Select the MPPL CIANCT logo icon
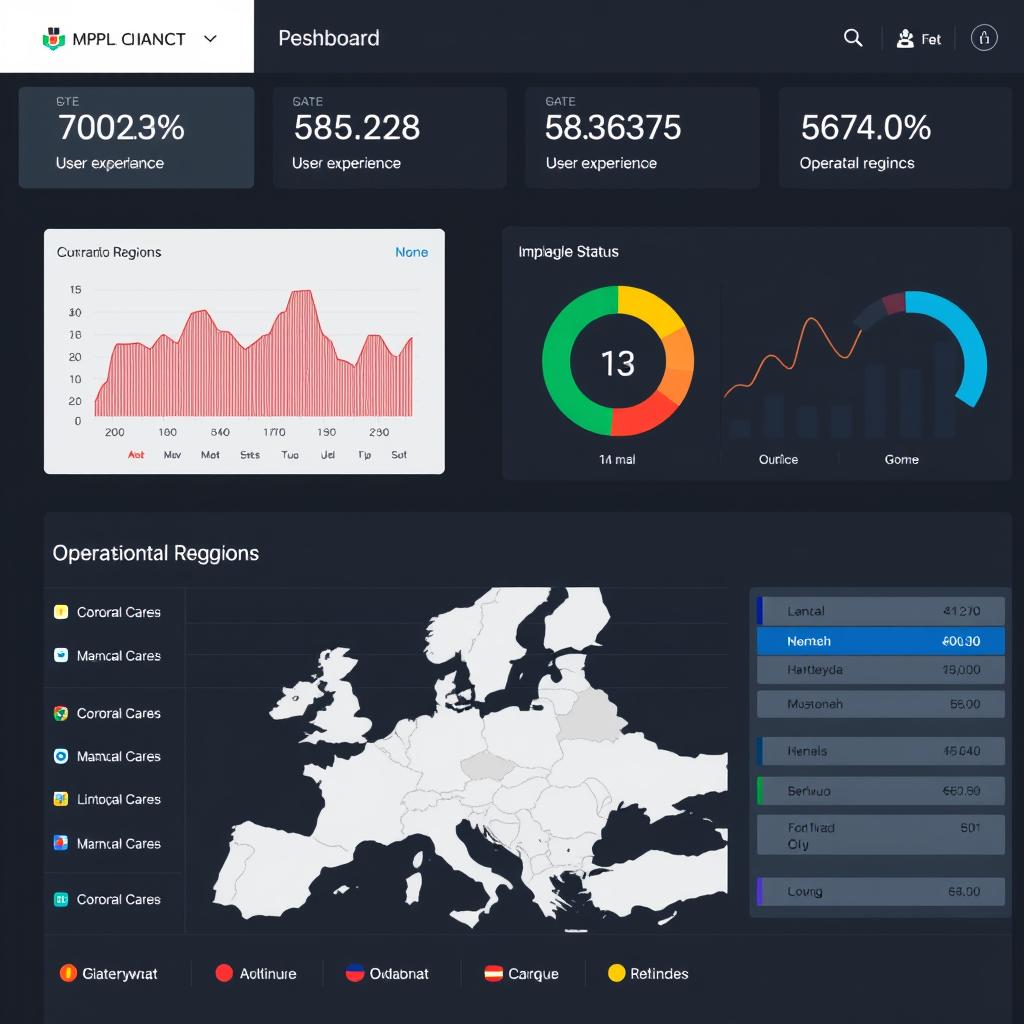This screenshot has width=1024, height=1024. (55, 37)
